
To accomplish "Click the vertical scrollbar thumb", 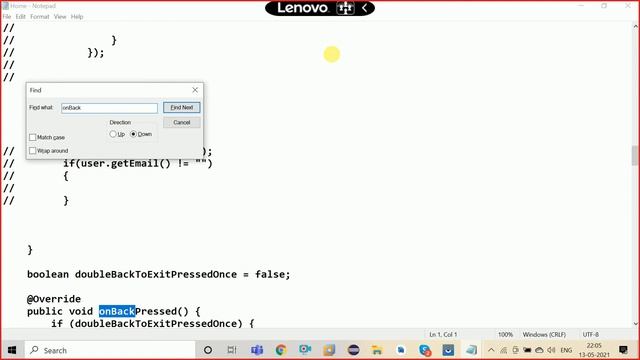I will pyautogui.click(x=635, y=156).
